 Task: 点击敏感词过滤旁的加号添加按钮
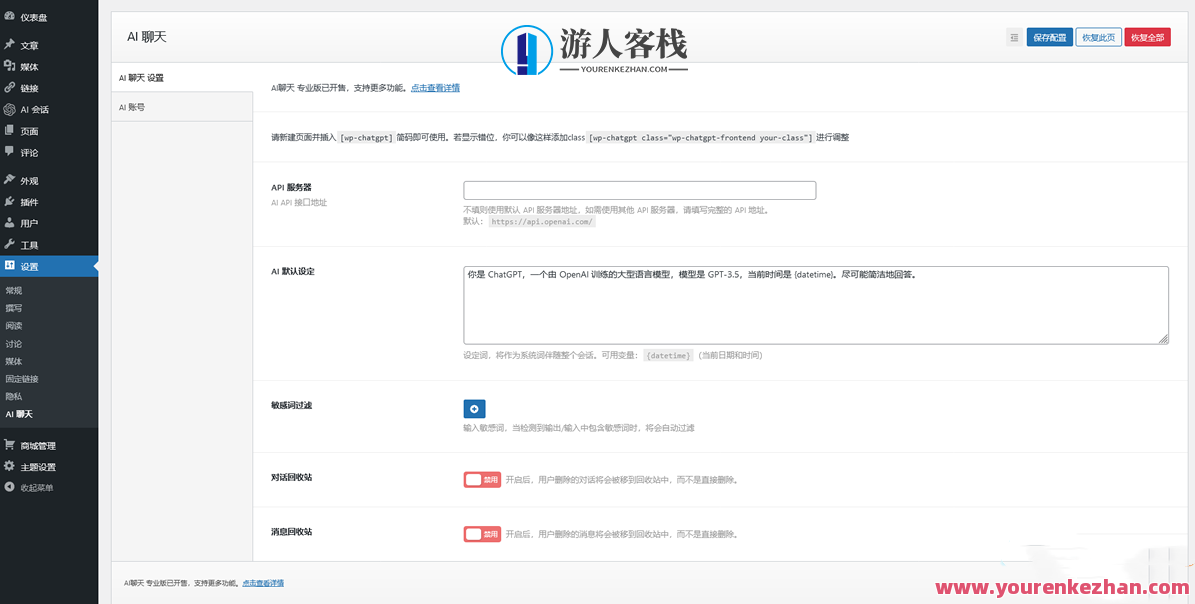(x=473, y=408)
